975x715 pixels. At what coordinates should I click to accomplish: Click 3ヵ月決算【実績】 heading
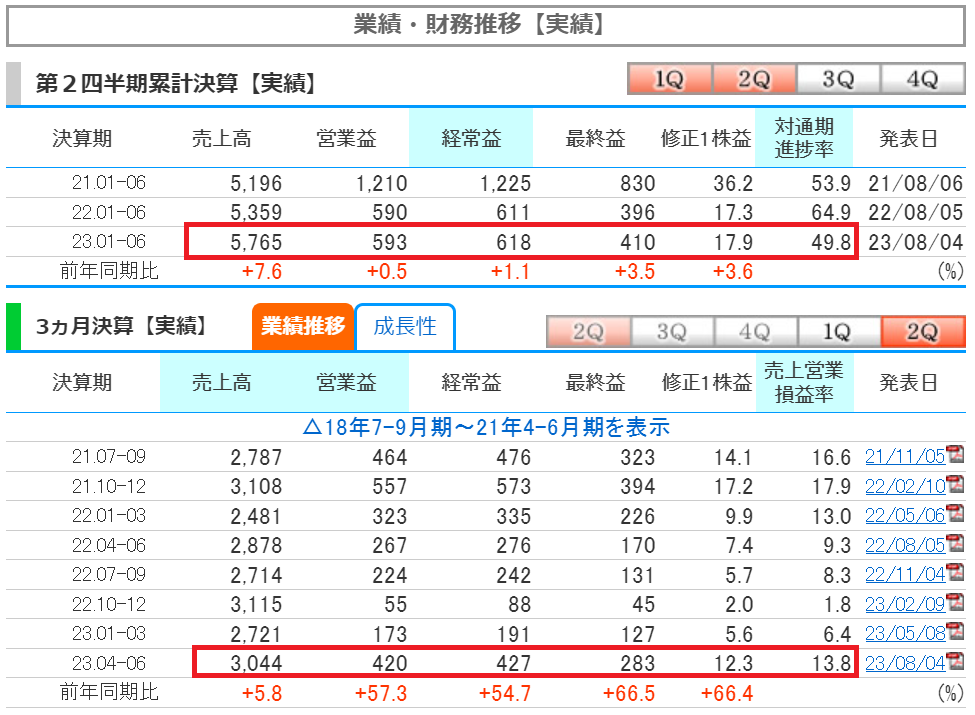coord(121,326)
